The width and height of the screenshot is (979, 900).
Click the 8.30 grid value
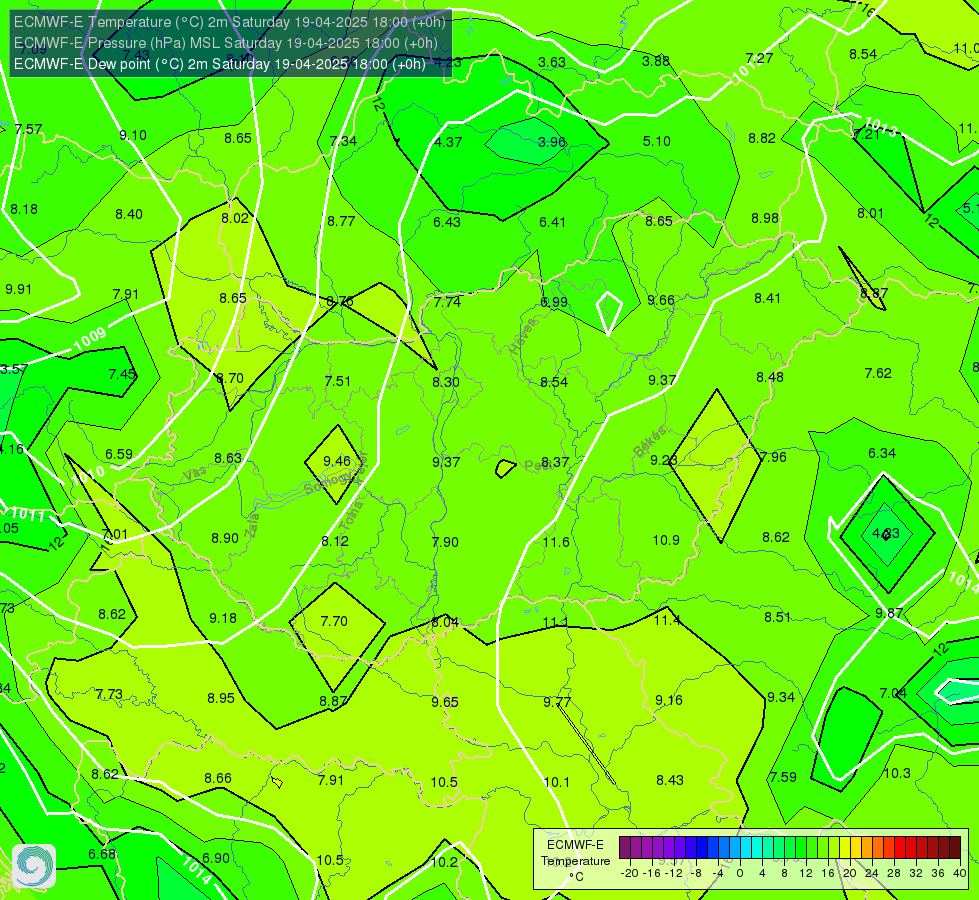tap(446, 382)
